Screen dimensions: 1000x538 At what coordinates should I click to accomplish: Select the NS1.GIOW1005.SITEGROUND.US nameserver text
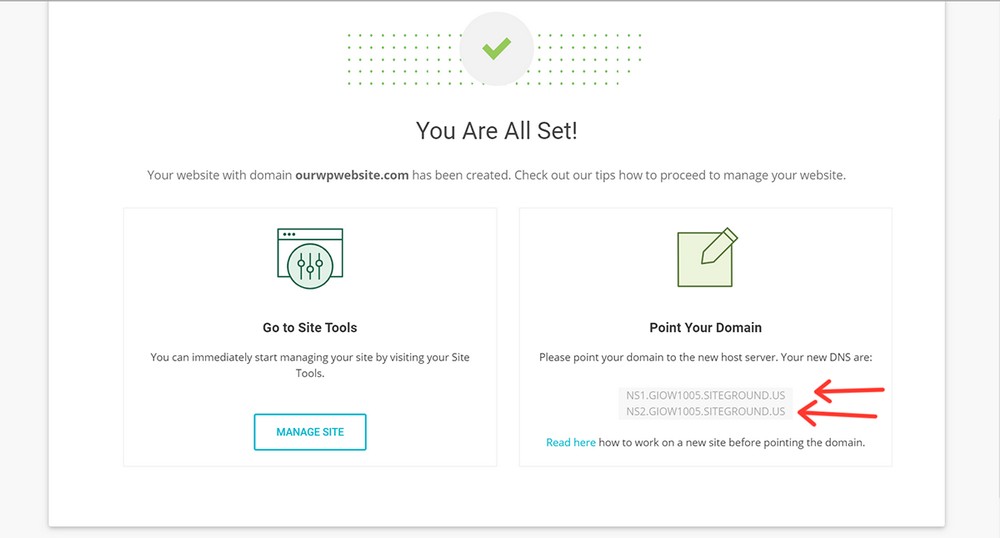tap(705, 395)
